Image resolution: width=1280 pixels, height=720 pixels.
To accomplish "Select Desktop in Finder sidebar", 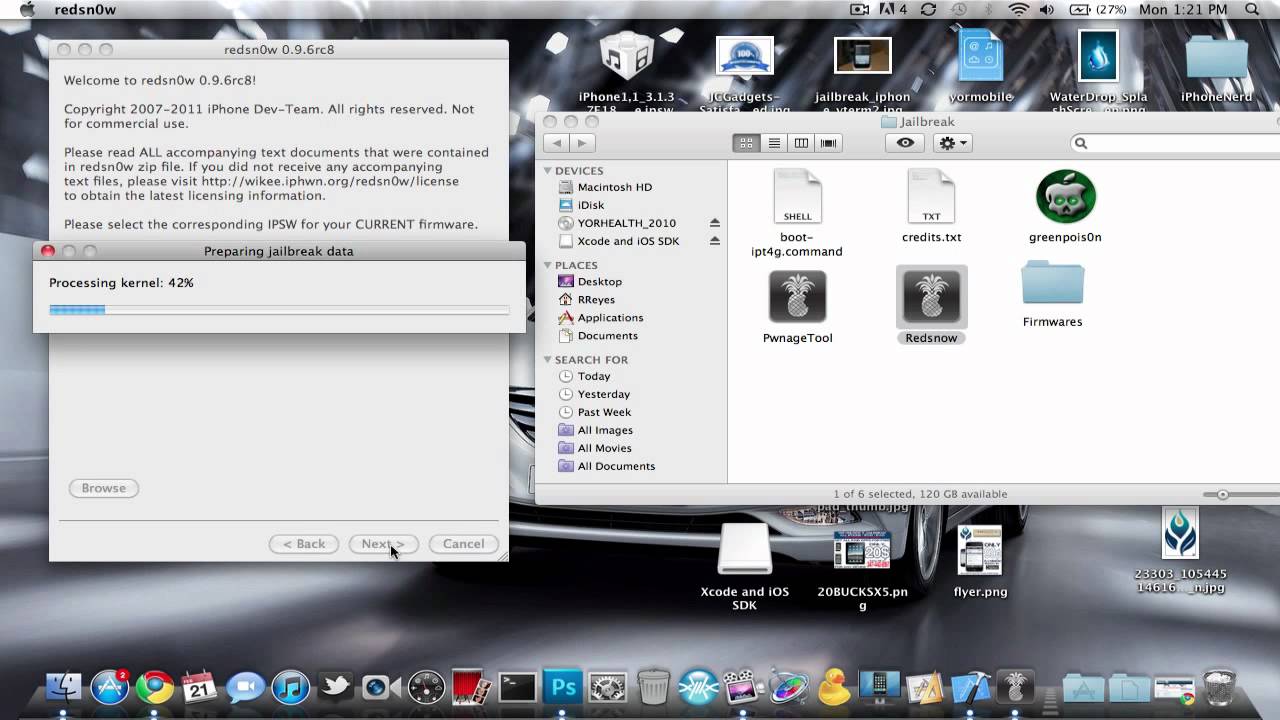I will tap(599, 282).
